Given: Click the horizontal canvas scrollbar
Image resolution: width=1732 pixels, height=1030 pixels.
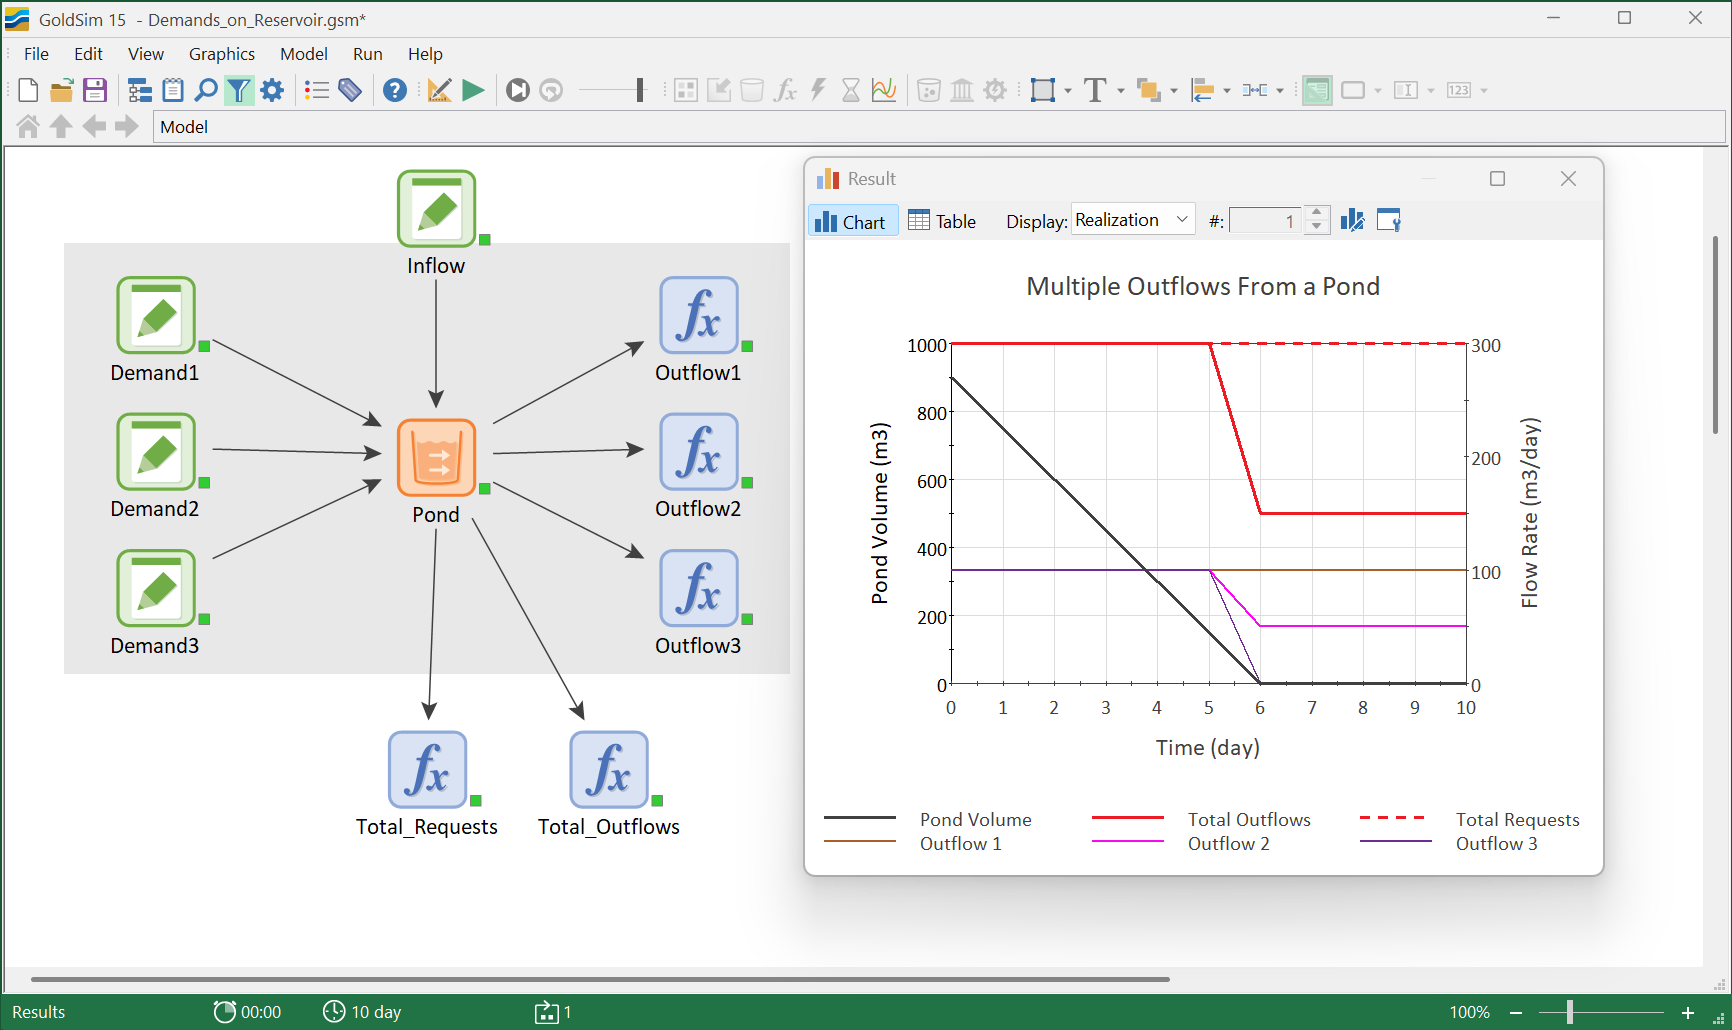Looking at the screenshot, I should [600, 979].
